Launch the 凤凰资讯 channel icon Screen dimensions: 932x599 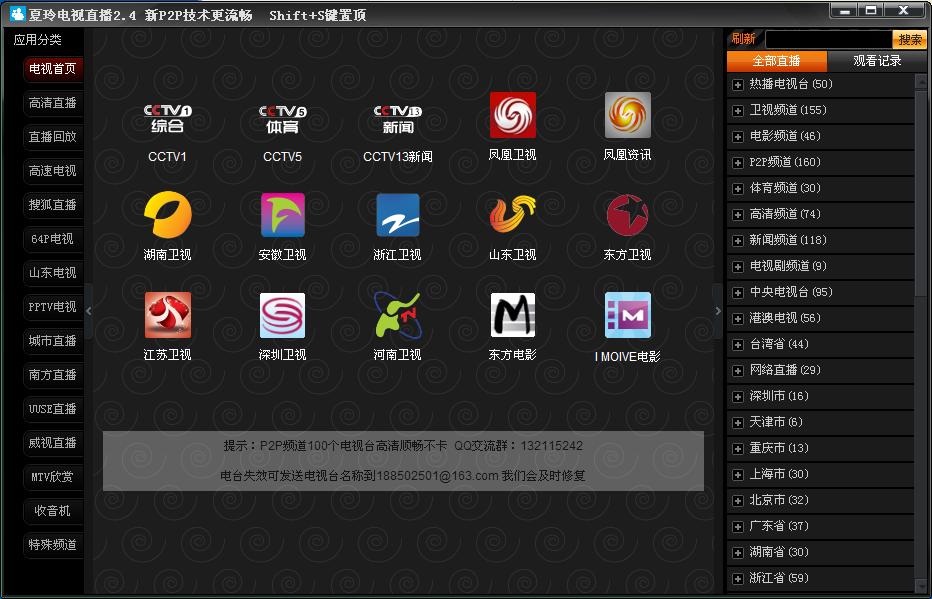click(x=628, y=115)
